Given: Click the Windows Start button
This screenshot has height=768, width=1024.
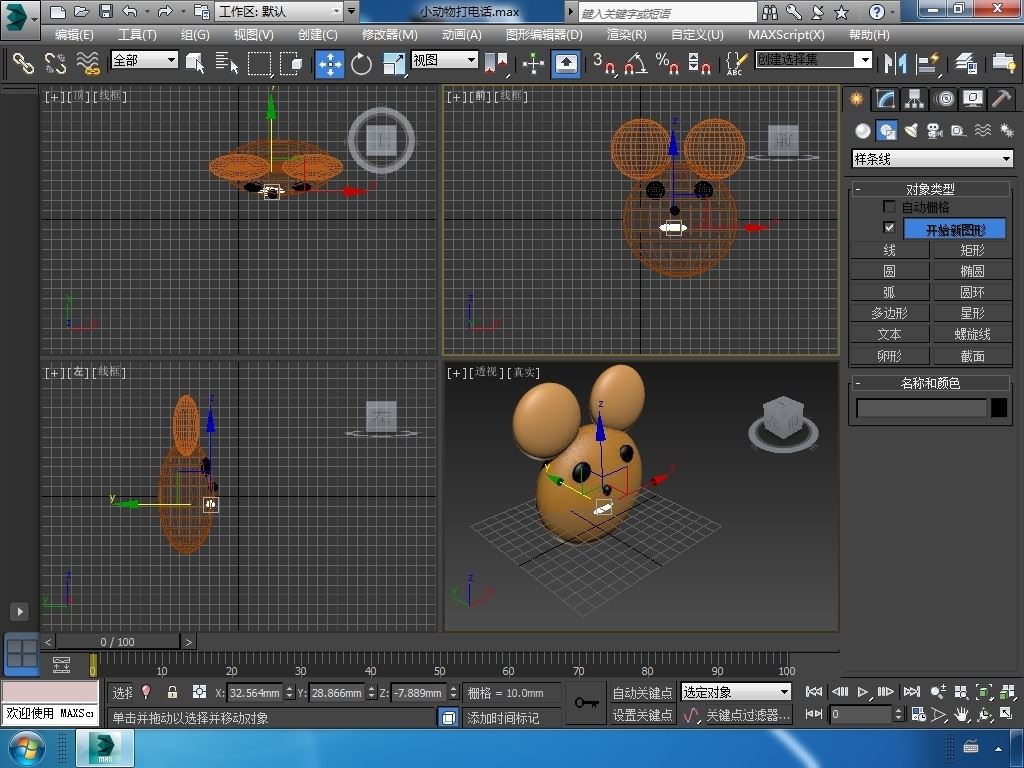Looking at the screenshot, I should [x=26, y=748].
